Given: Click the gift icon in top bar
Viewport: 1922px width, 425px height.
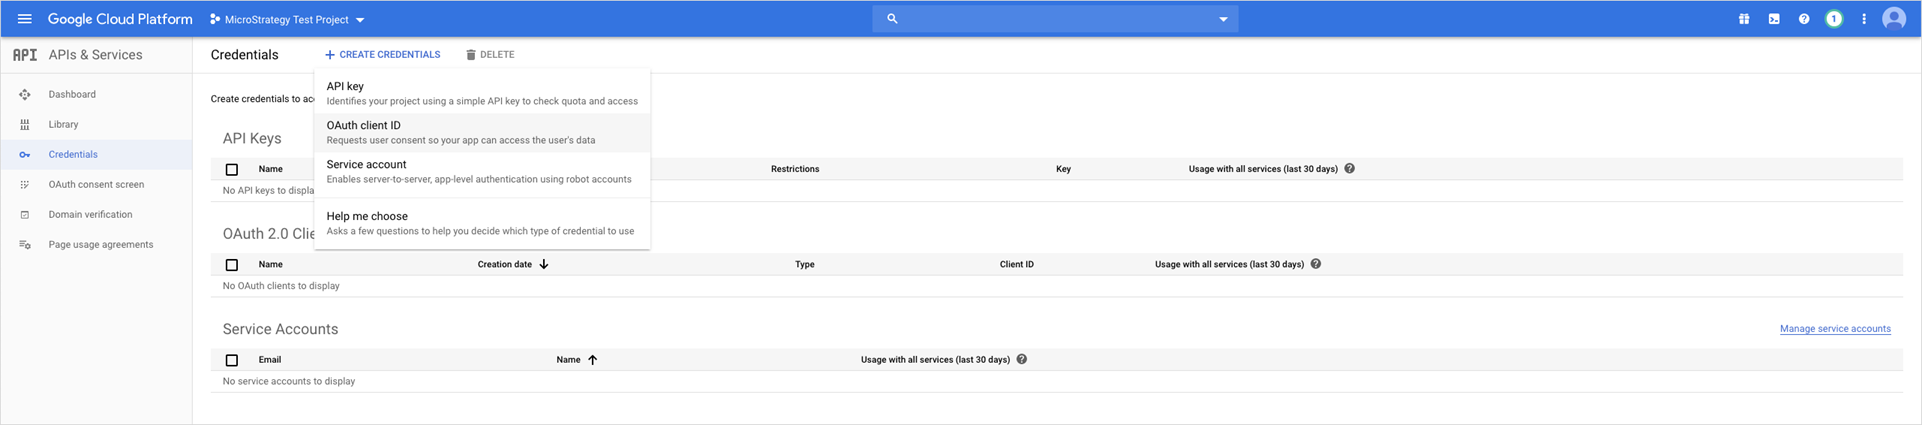Looking at the screenshot, I should tap(1744, 19).
